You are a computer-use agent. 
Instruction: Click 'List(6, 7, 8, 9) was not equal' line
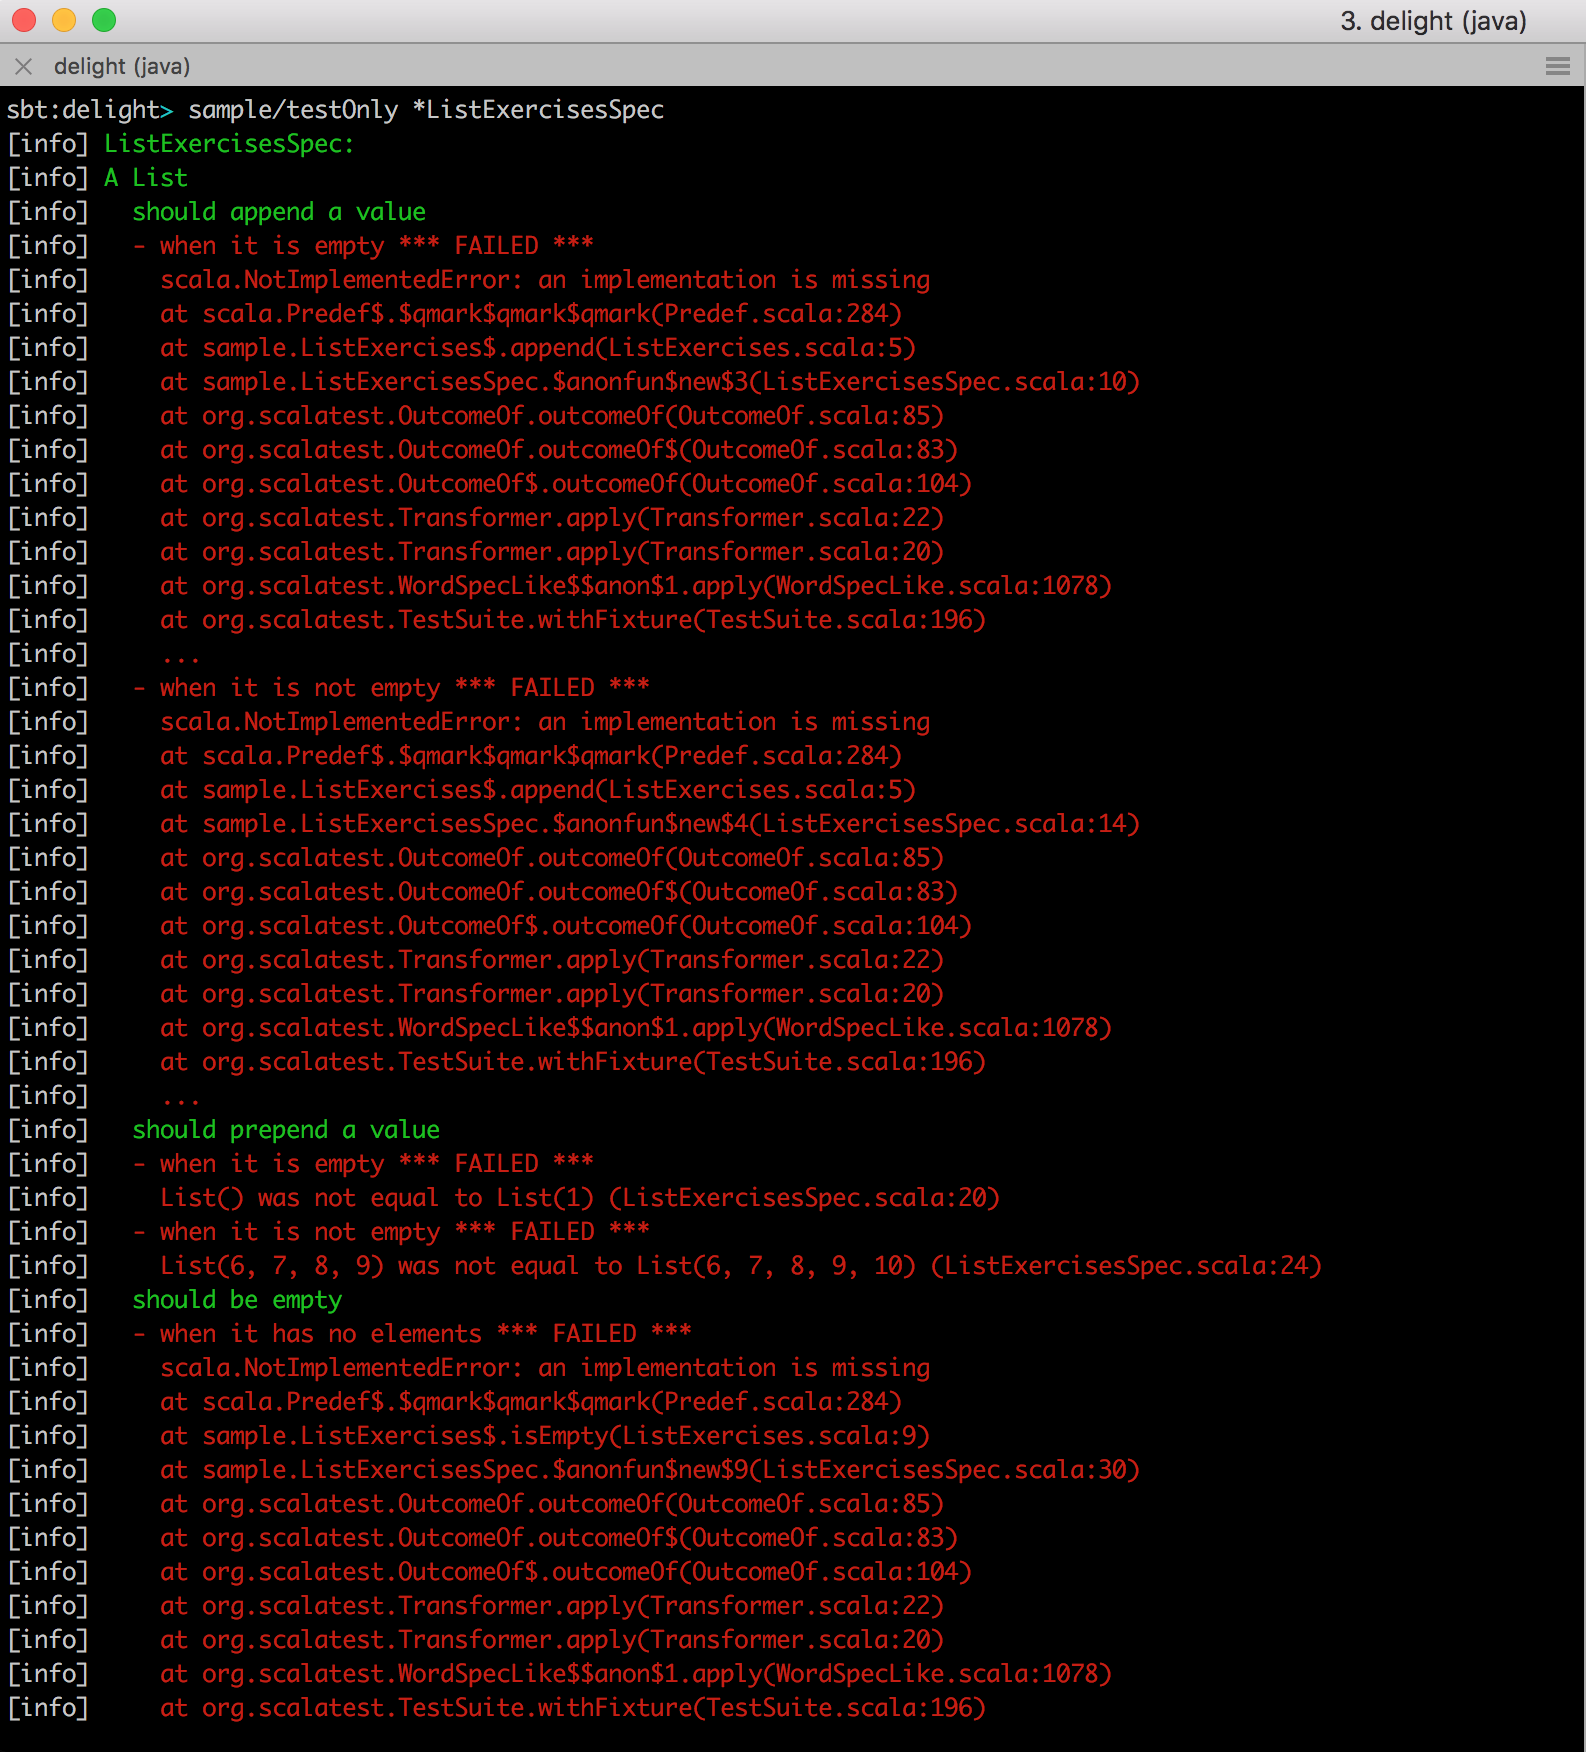(x=741, y=1266)
